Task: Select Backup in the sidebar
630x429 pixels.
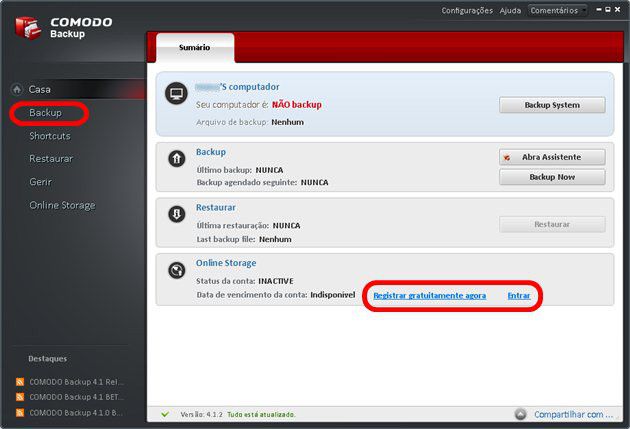Action: [x=45, y=113]
